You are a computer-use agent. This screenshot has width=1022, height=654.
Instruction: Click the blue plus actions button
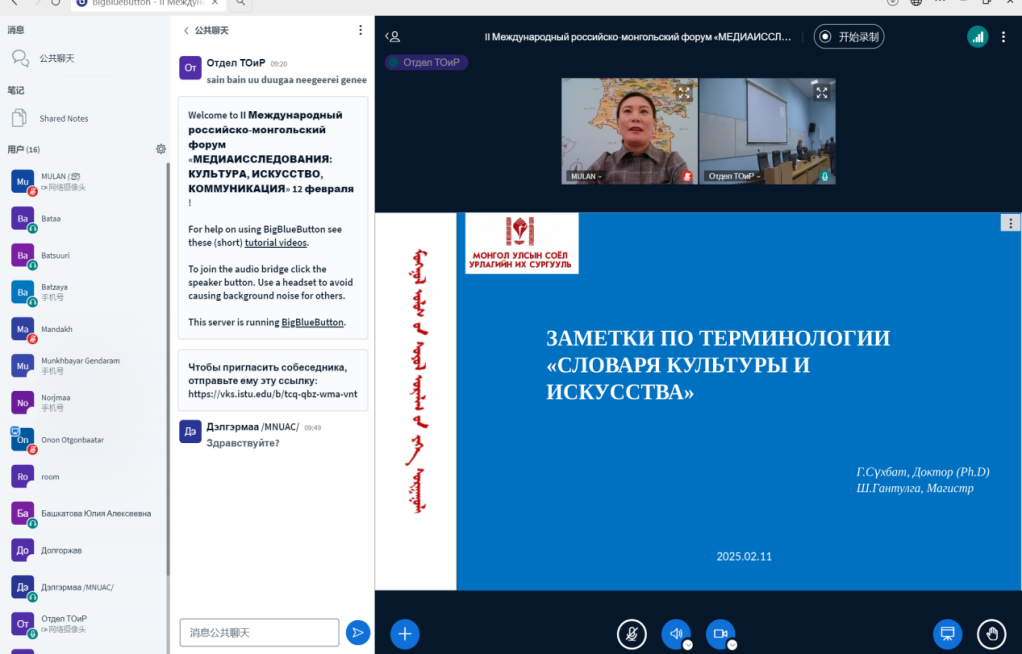click(x=405, y=634)
